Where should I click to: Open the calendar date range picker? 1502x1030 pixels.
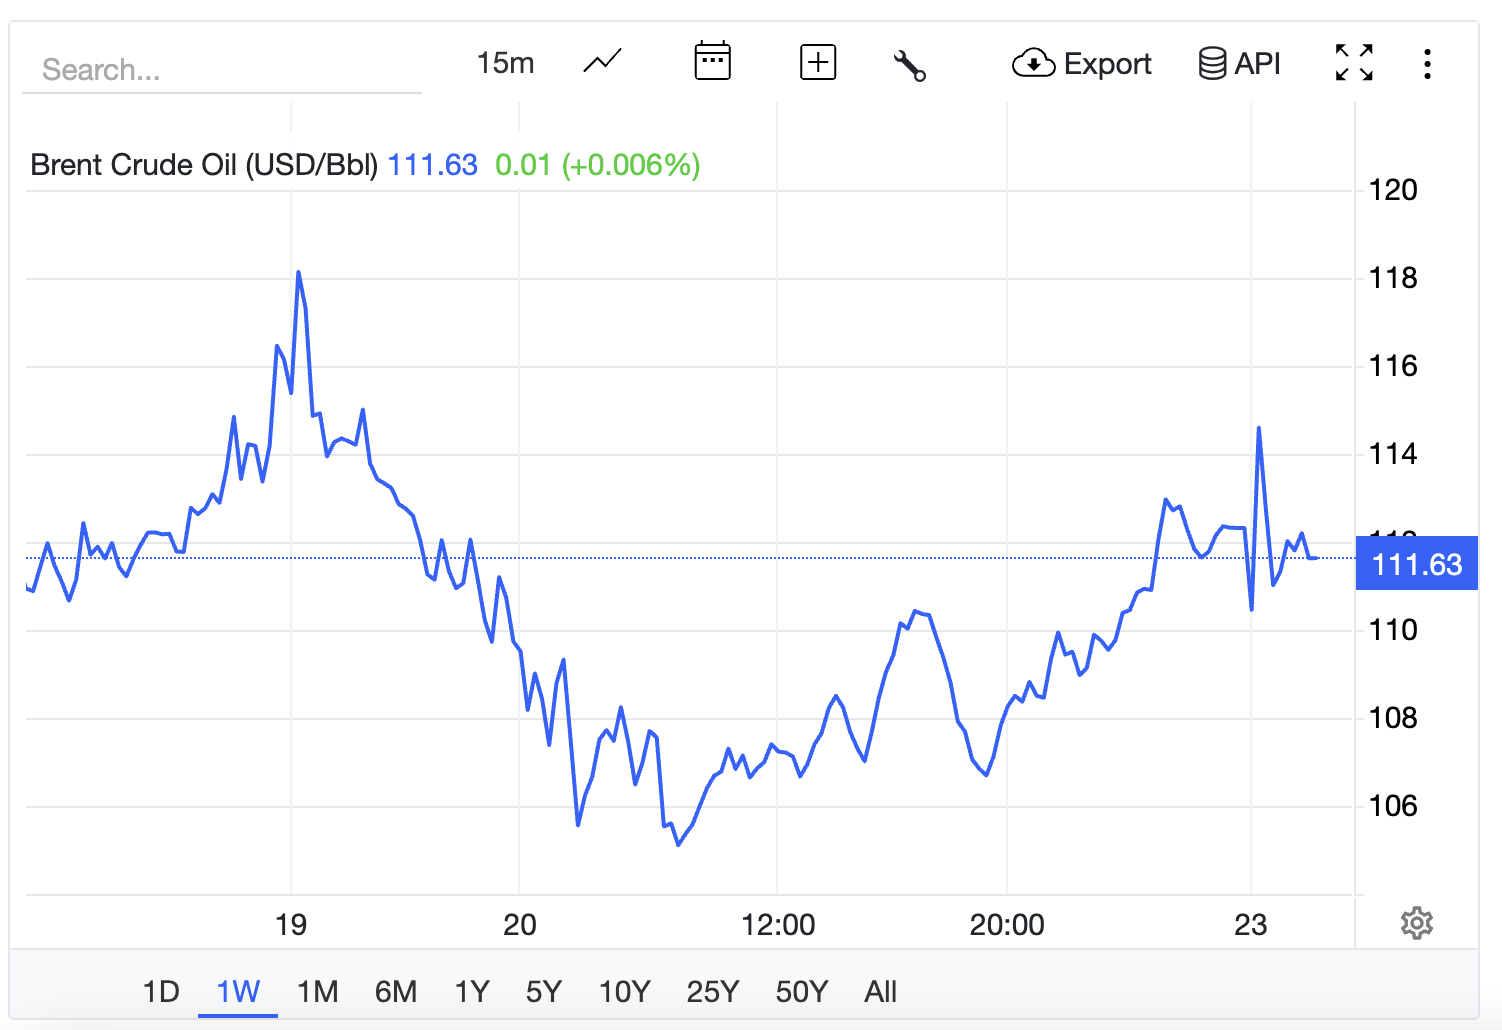[x=712, y=62]
